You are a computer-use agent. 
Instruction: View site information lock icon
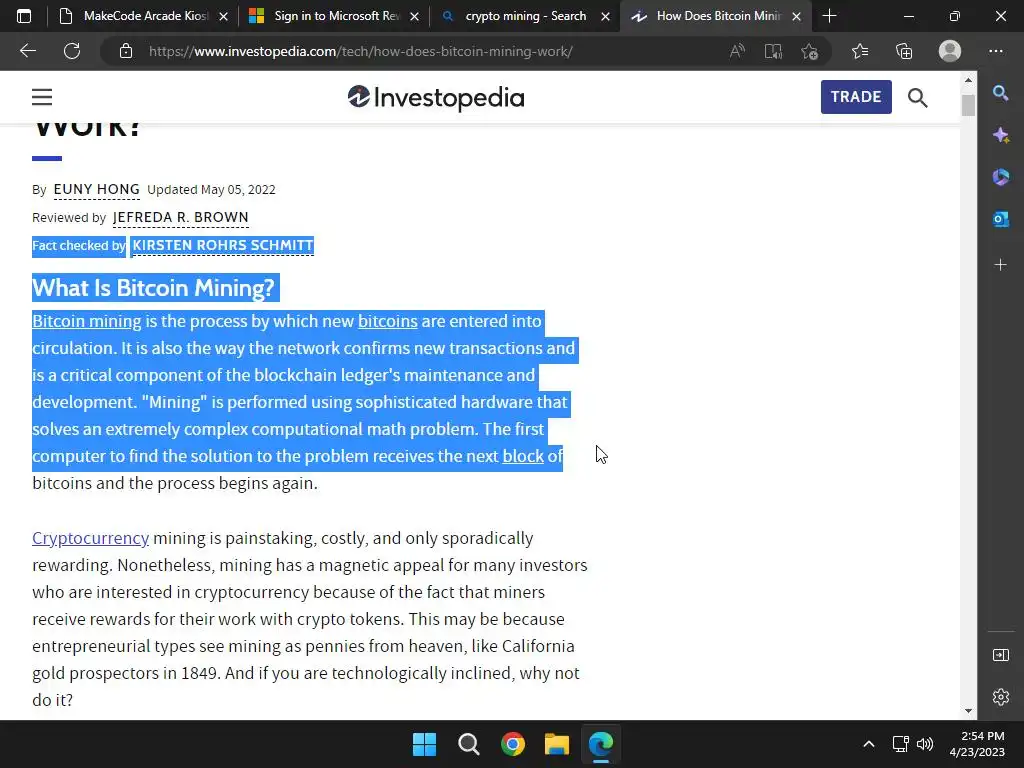pyautogui.click(x=126, y=51)
